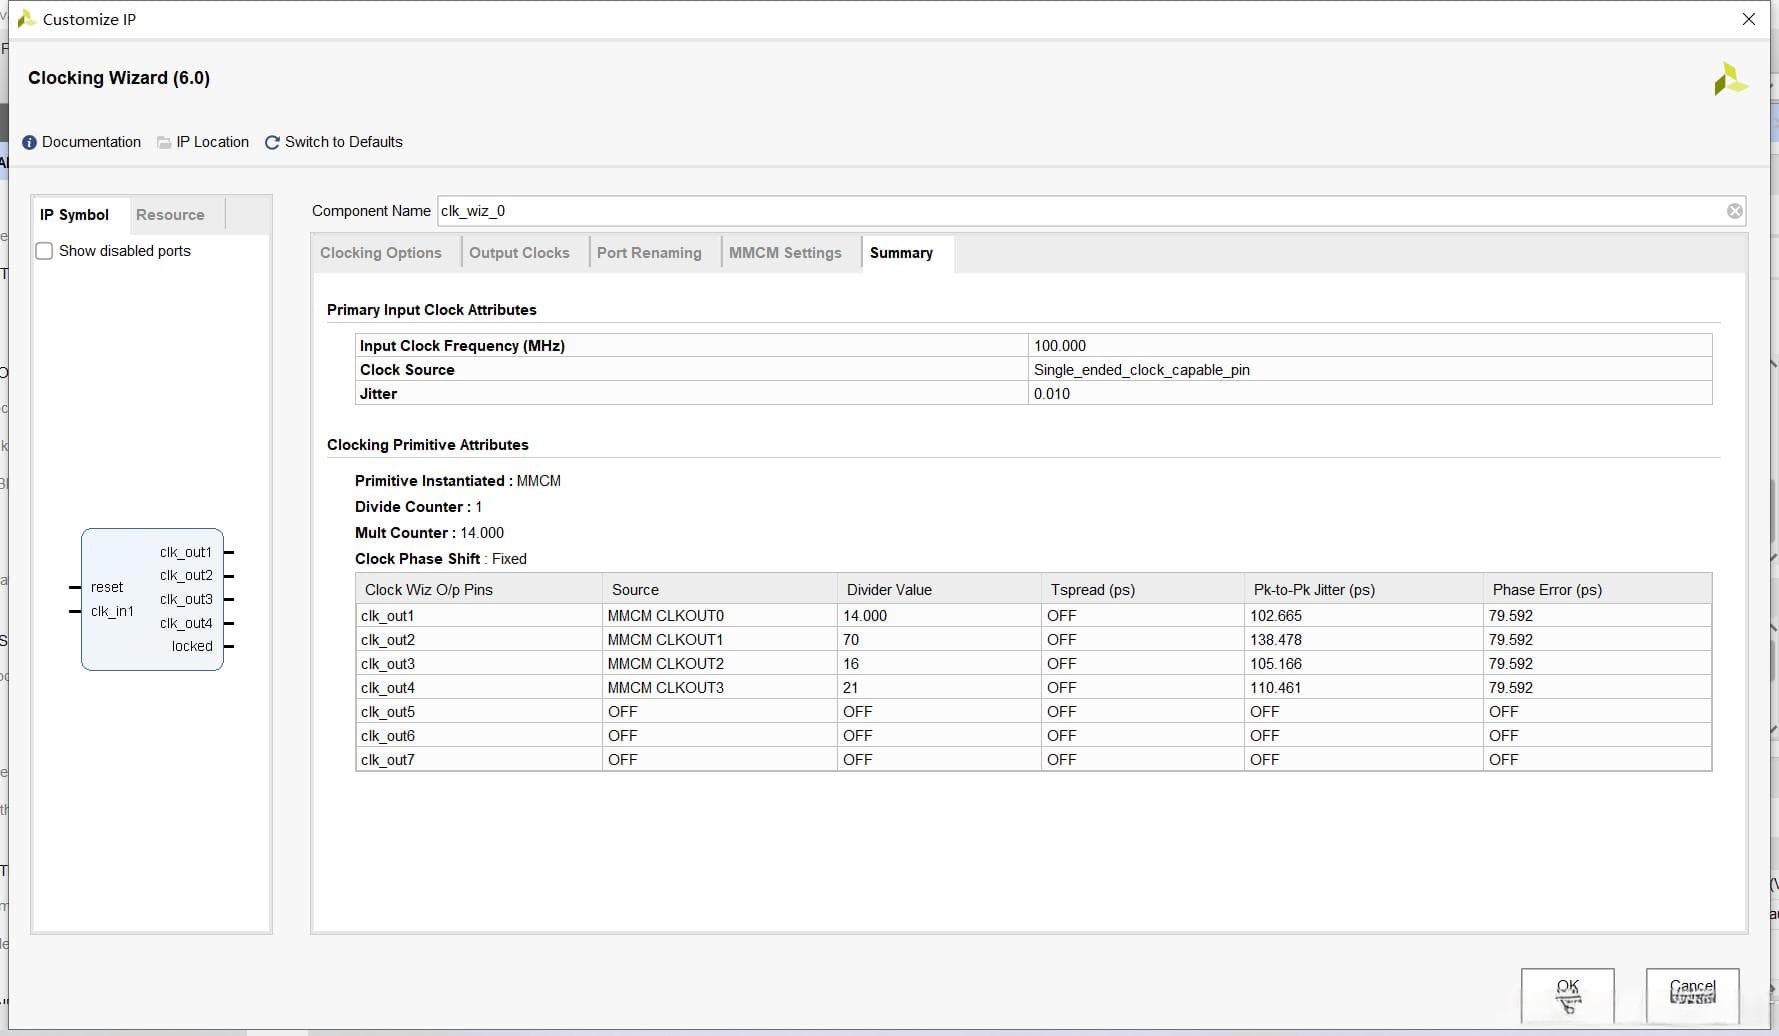
Task: Click the IP Location folder icon
Action: 164,142
